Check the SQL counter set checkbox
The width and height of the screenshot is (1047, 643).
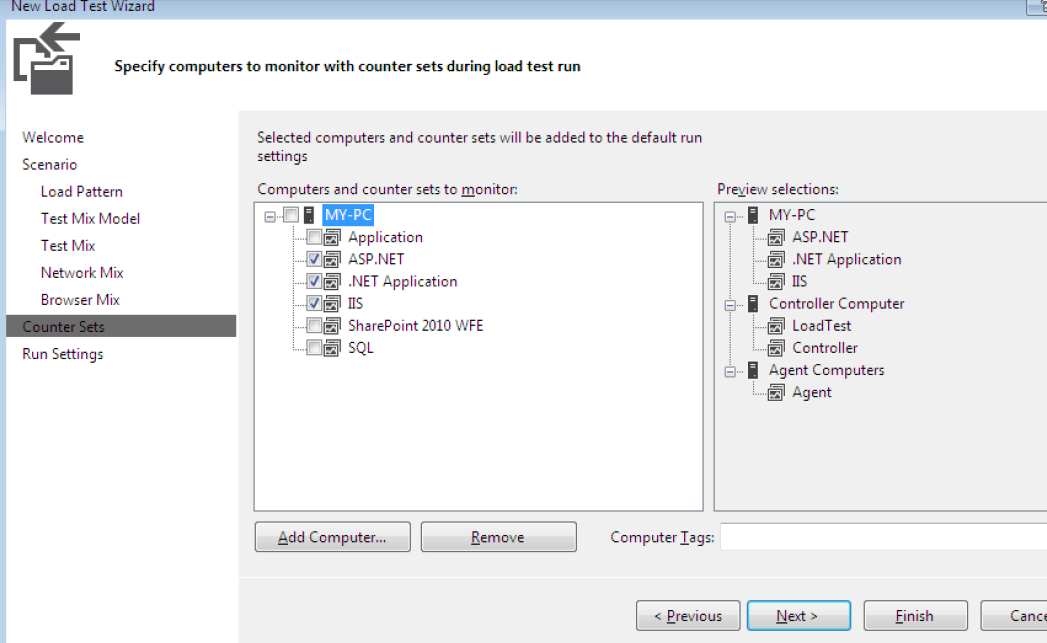pos(314,348)
